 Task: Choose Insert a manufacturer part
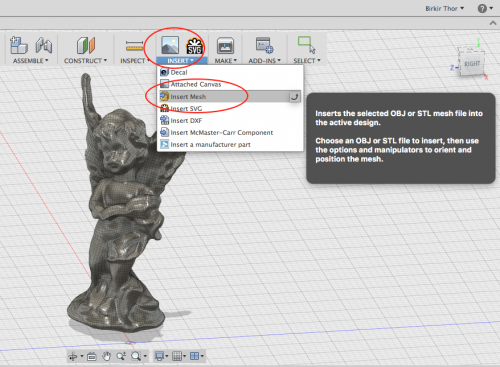pyautogui.click(x=230, y=144)
